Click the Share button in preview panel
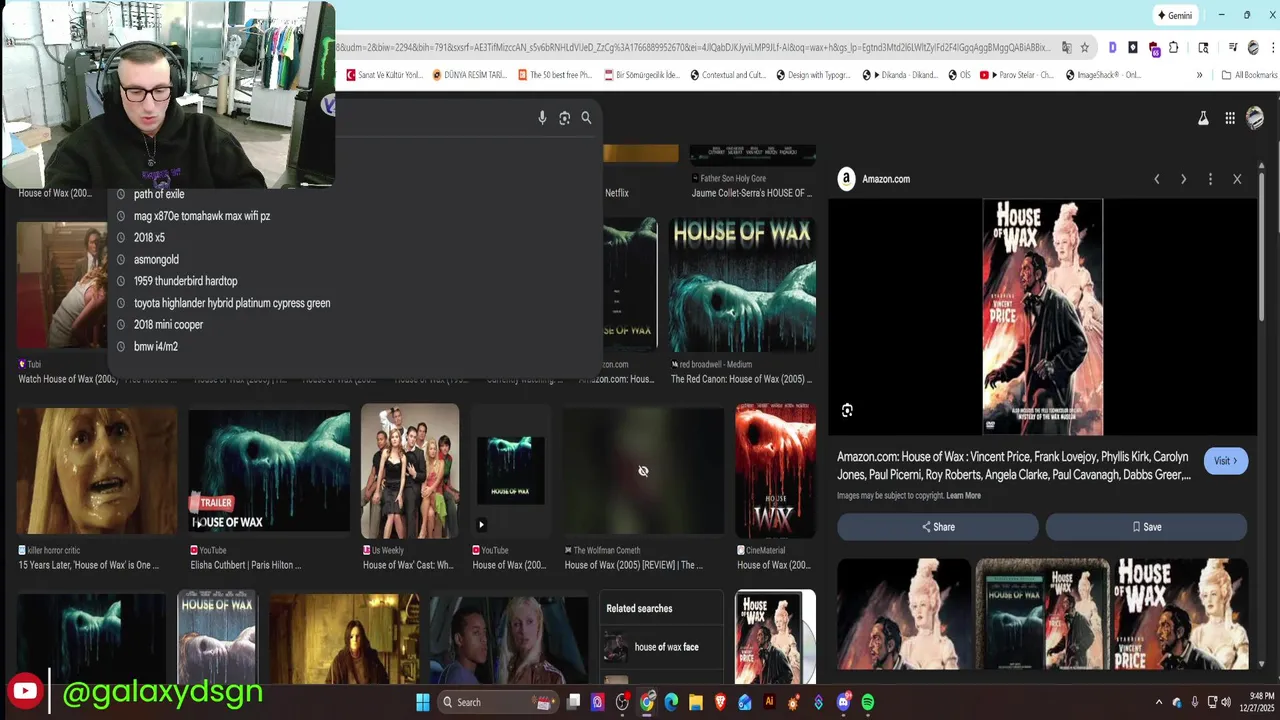 [938, 527]
